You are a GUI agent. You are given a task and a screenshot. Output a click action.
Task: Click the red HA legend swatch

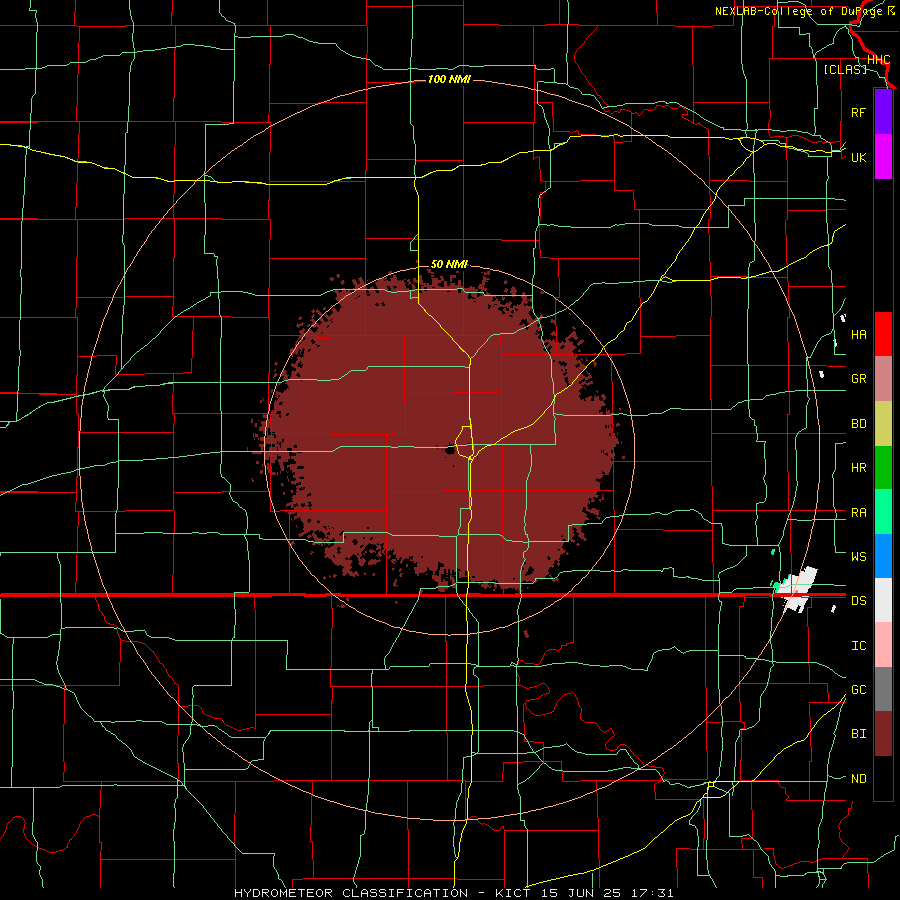tap(883, 334)
